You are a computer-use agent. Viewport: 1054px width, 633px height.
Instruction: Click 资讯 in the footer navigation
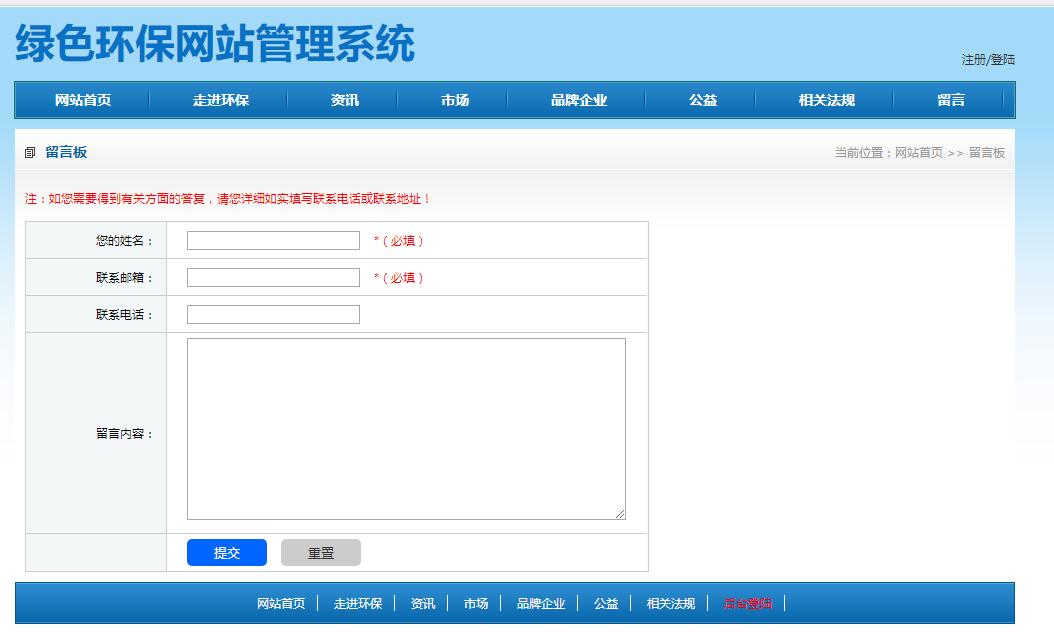click(423, 603)
